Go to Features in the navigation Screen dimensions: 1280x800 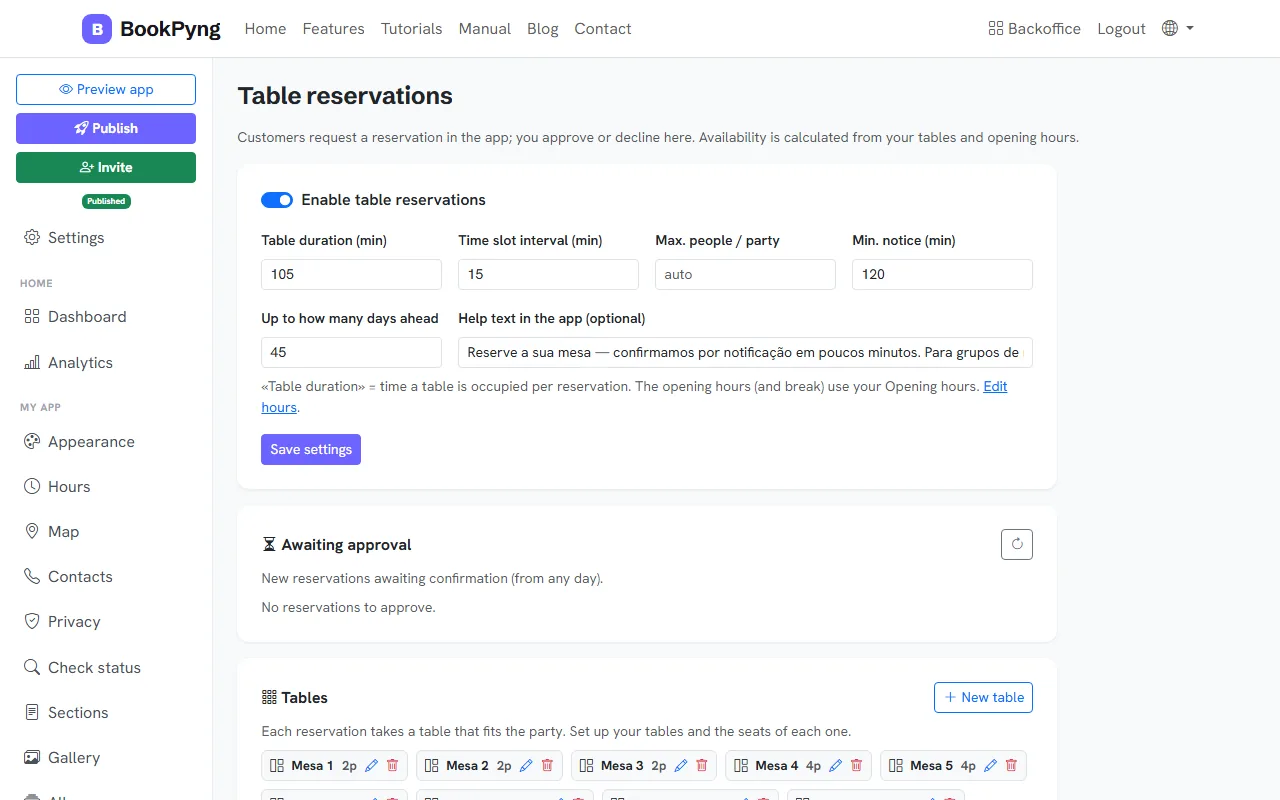(333, 29)
